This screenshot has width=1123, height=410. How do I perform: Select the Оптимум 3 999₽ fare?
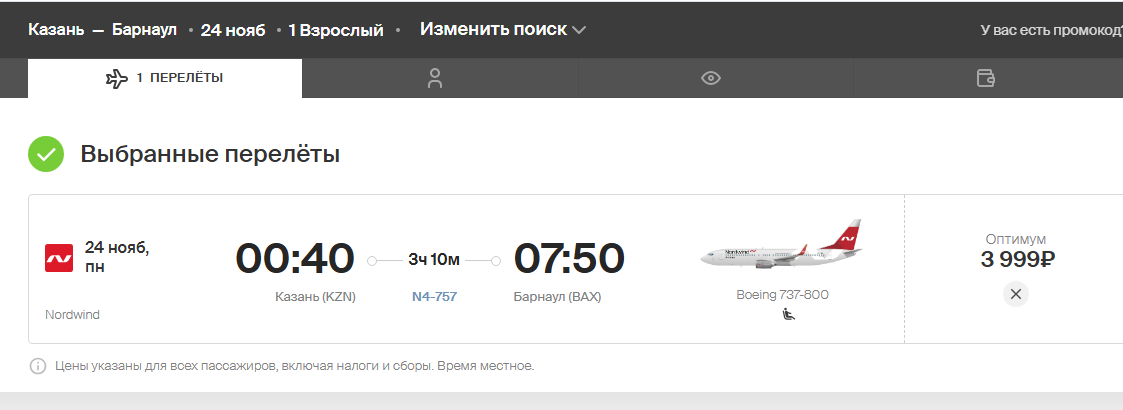point(1017,252)
